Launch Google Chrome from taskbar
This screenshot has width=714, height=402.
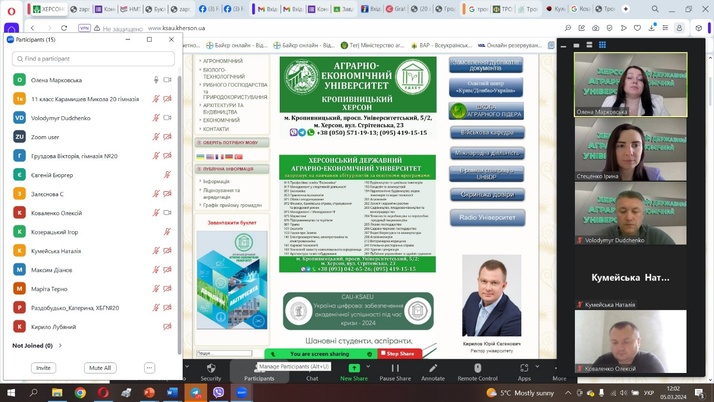[x=80, y=392]
